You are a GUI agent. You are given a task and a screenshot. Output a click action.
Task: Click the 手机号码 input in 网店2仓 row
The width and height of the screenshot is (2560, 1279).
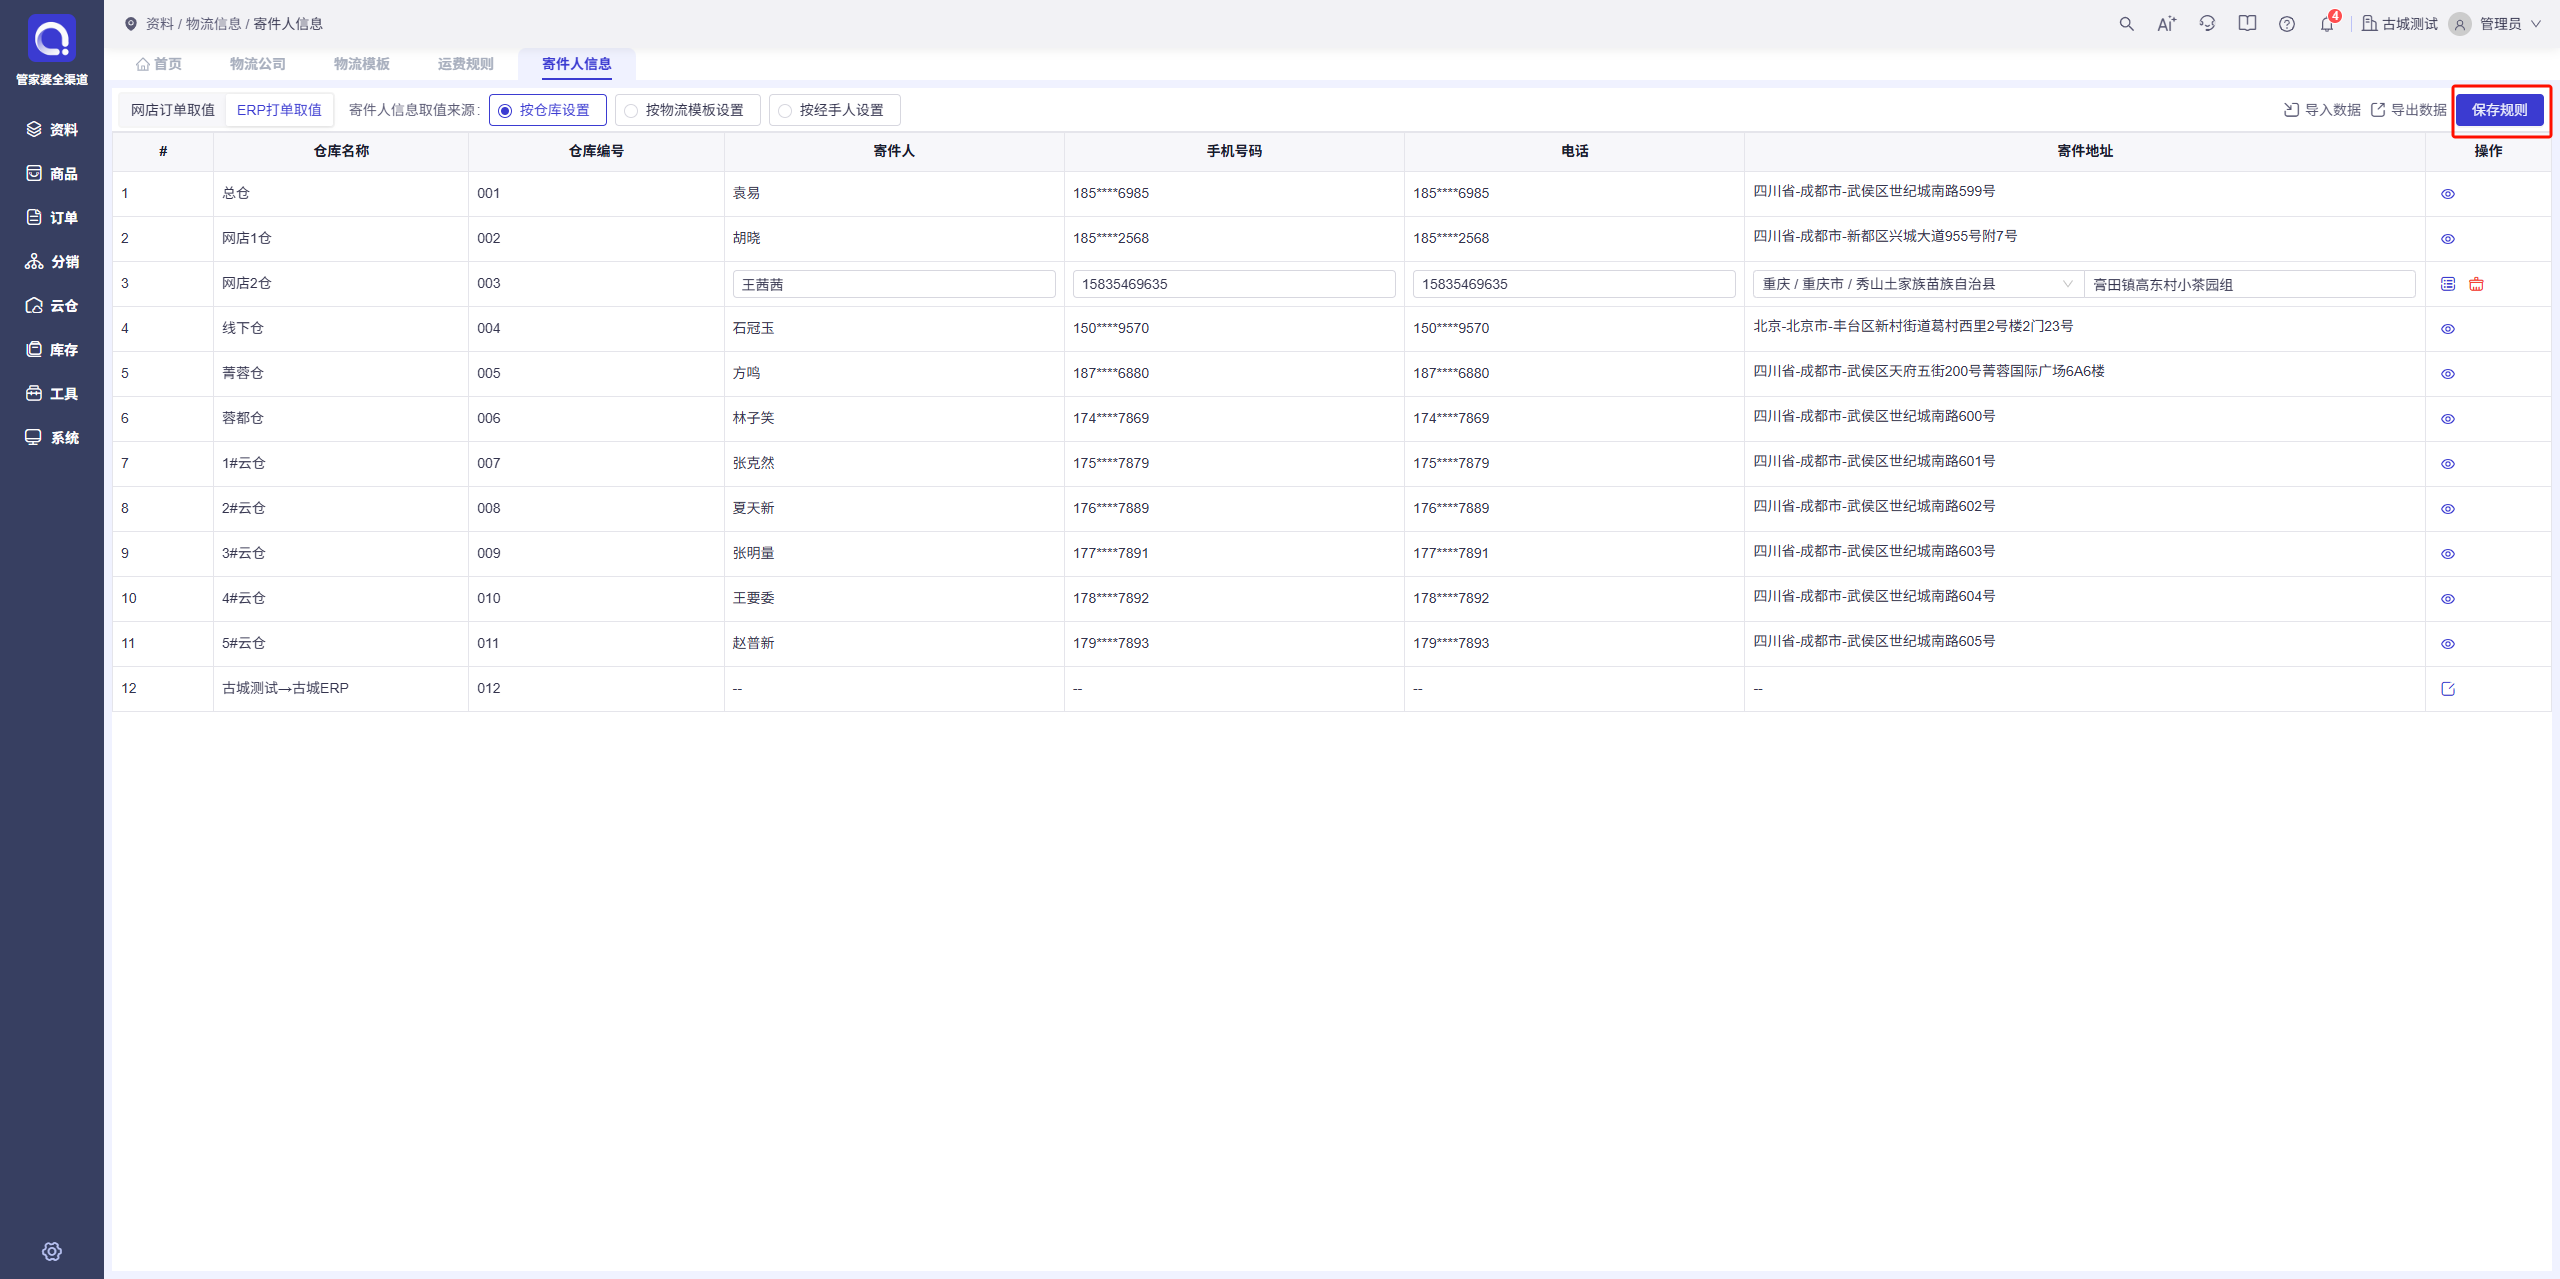coord(1234,284)
